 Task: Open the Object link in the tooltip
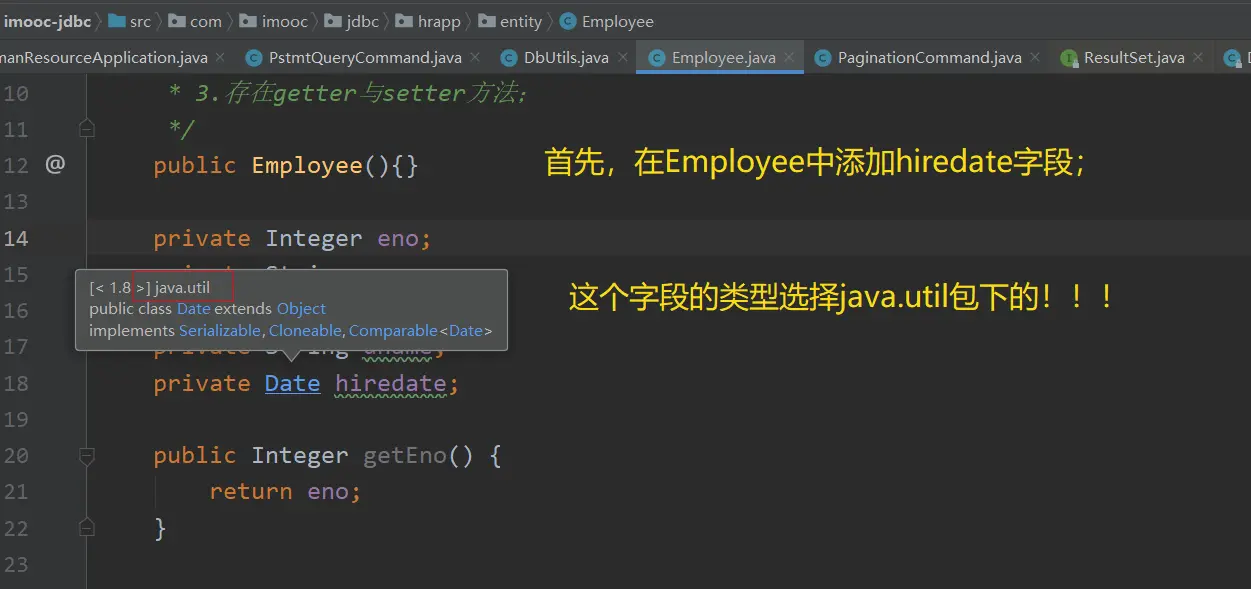(301, 309)
